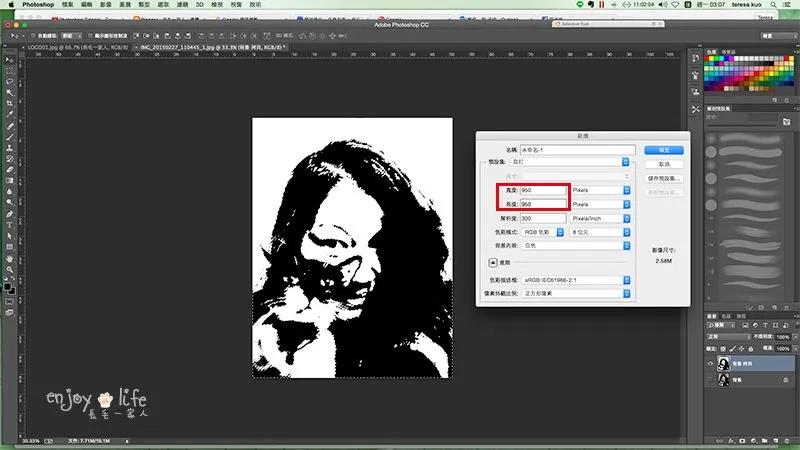This screenshot has width=800, height=450.
Task: Click the layer opacity 100% field
Action: pos(783,337)
